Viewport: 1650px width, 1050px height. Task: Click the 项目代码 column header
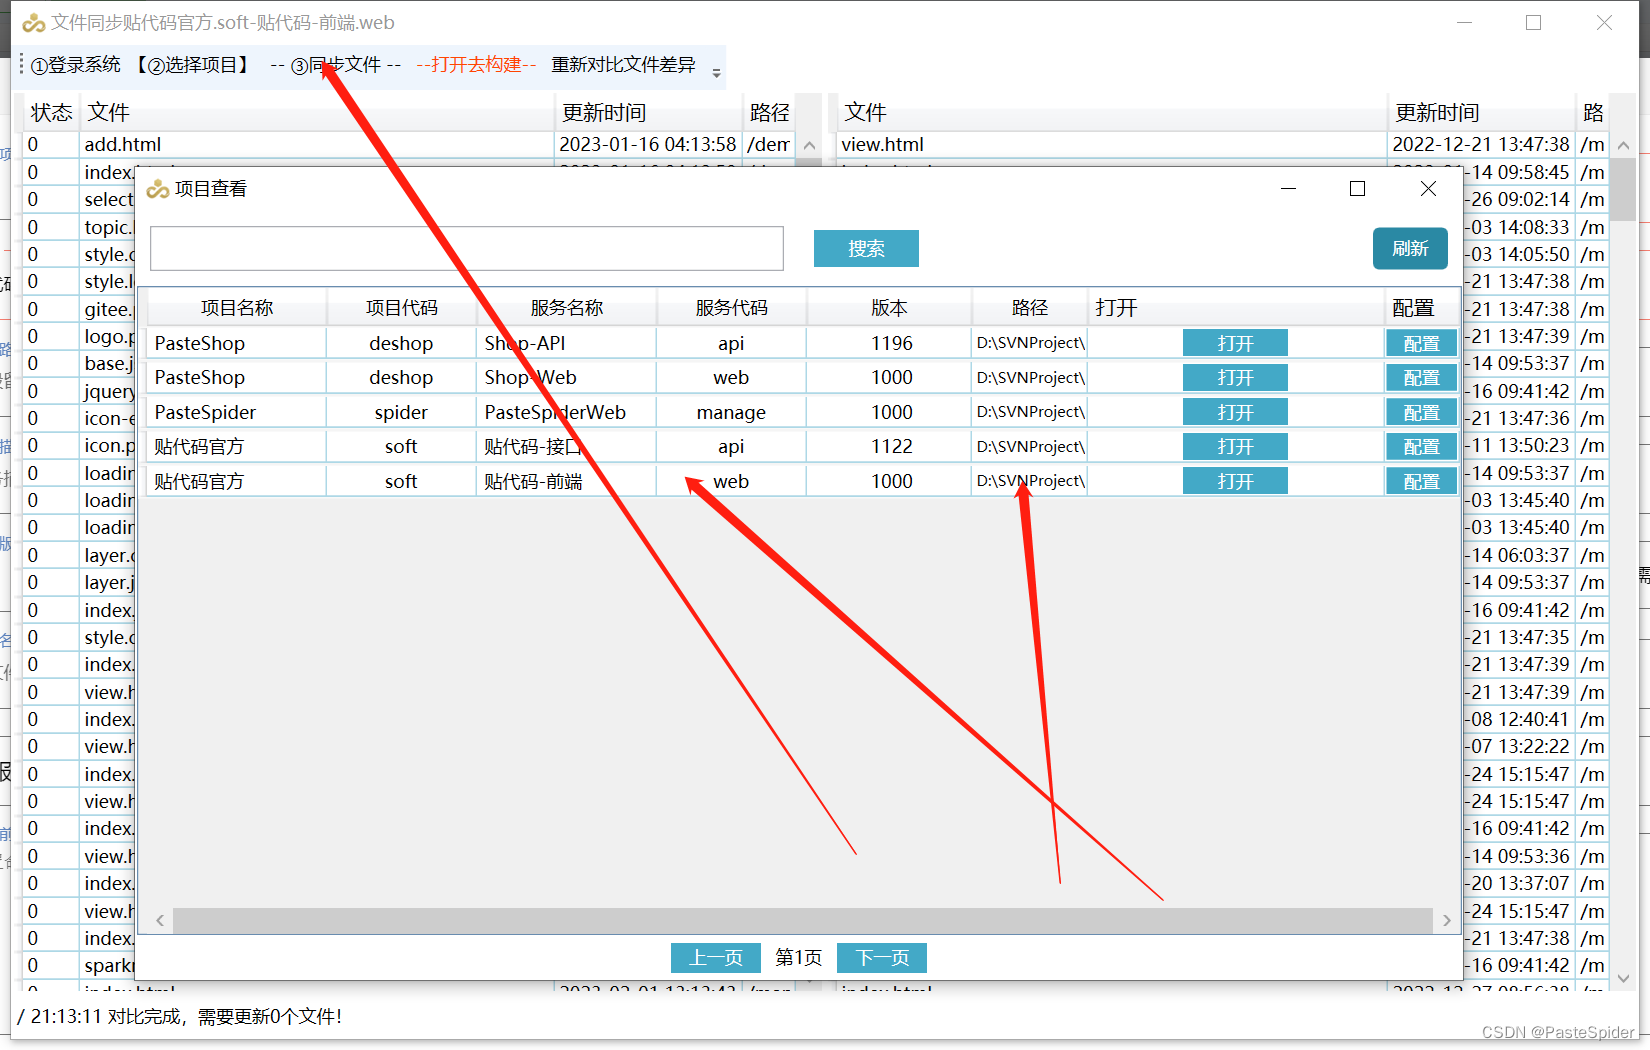point(401,308)
